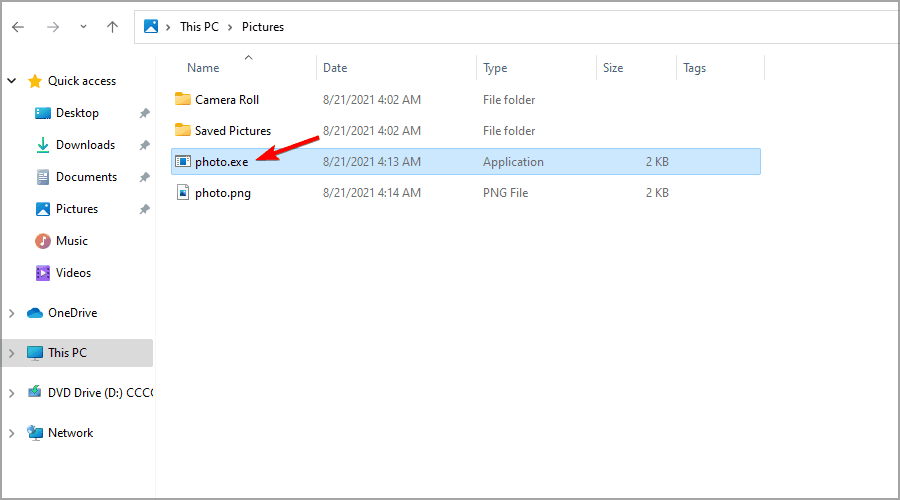Image resolution: width=900 pixels, height=500 pixels.
Task: Click the photo.png image file icon
Action: tap(183, 192)
